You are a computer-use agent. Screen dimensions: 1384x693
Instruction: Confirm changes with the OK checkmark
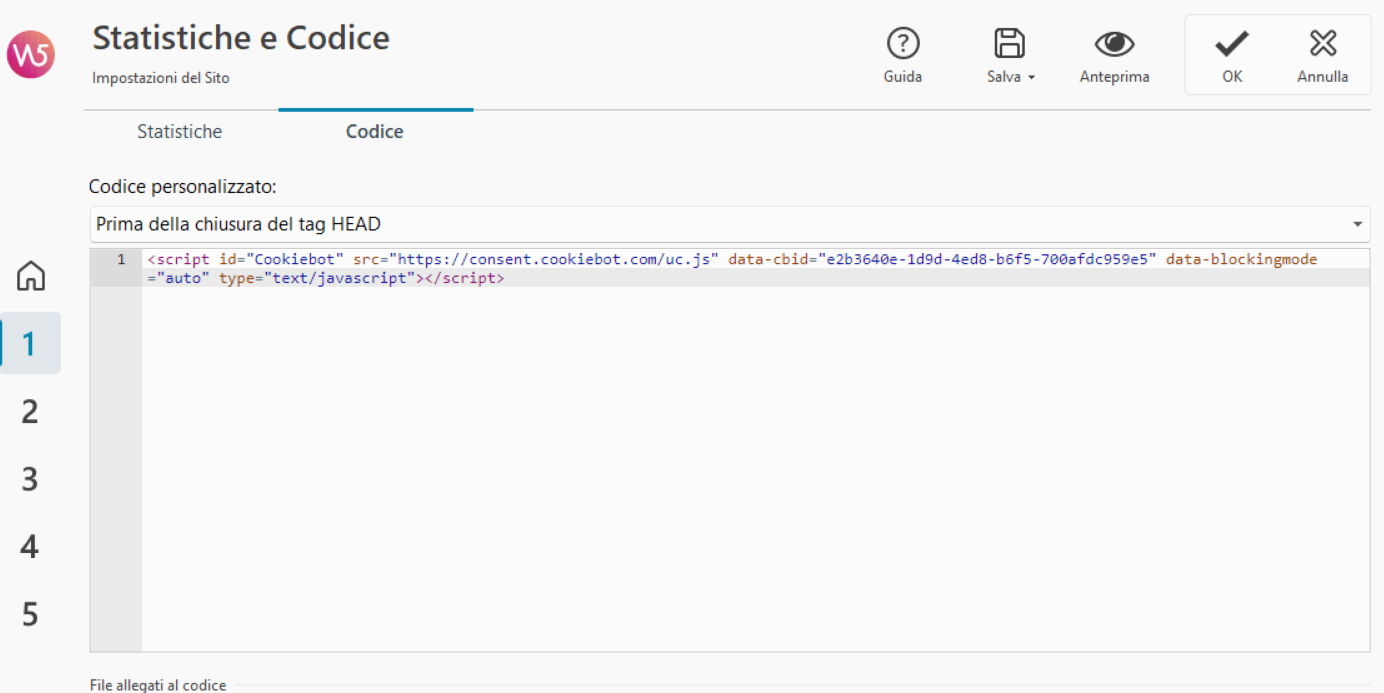(1230, 43)
